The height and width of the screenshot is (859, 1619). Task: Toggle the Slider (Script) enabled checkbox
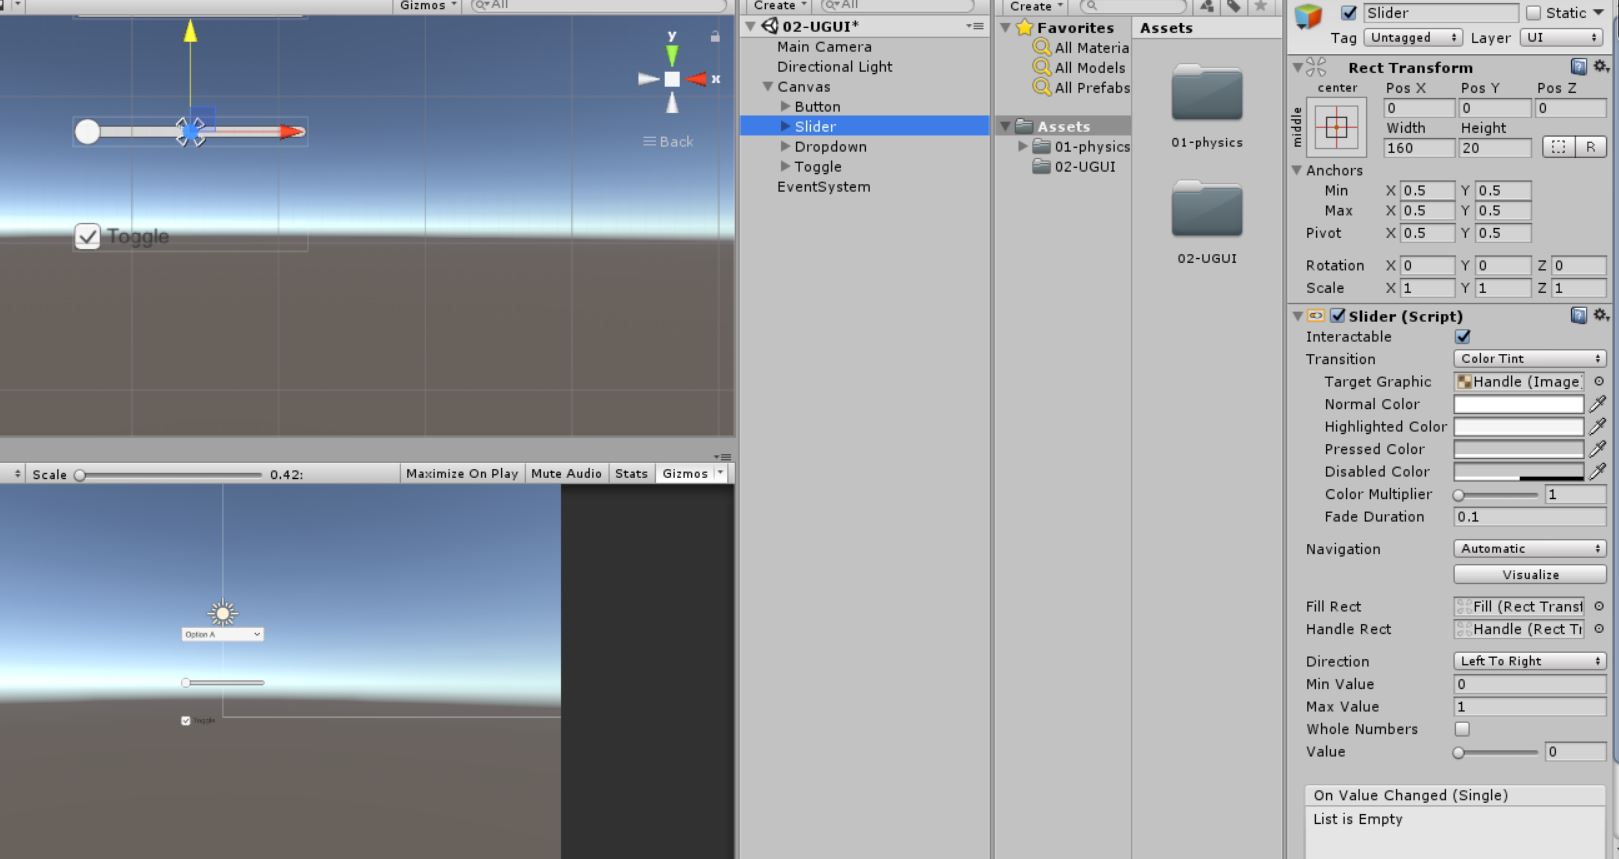(x=1338, y=316)
